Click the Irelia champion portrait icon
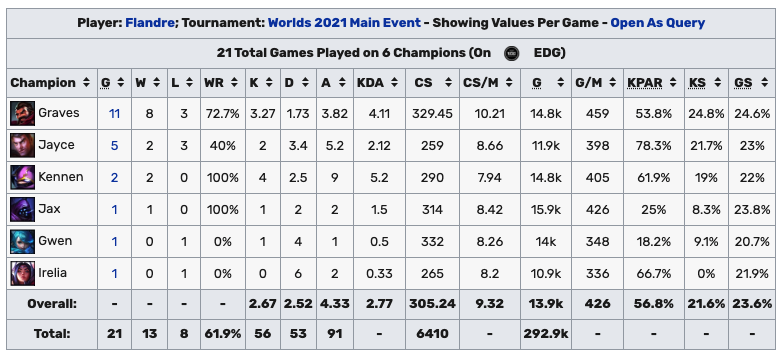 pos(22,273)
